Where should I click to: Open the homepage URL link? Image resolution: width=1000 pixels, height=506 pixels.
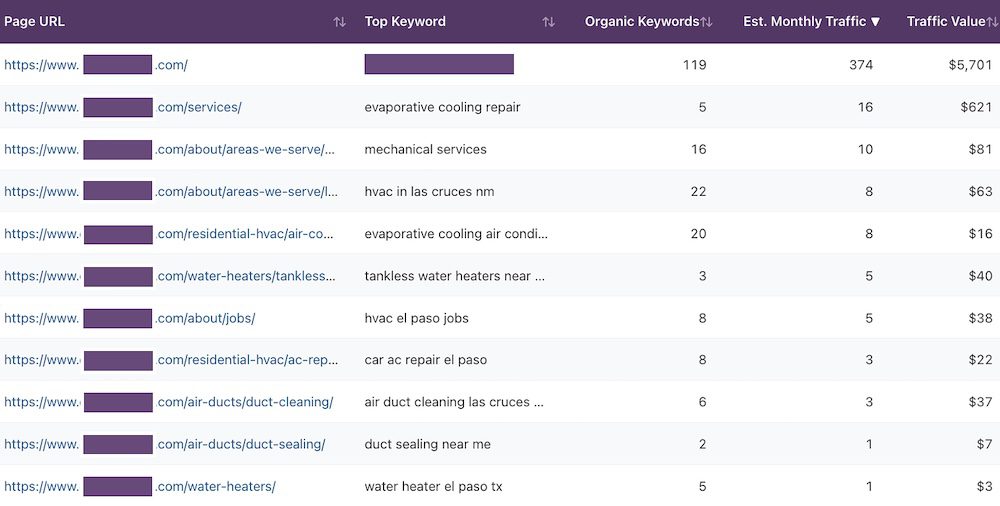tap(171, 65)
